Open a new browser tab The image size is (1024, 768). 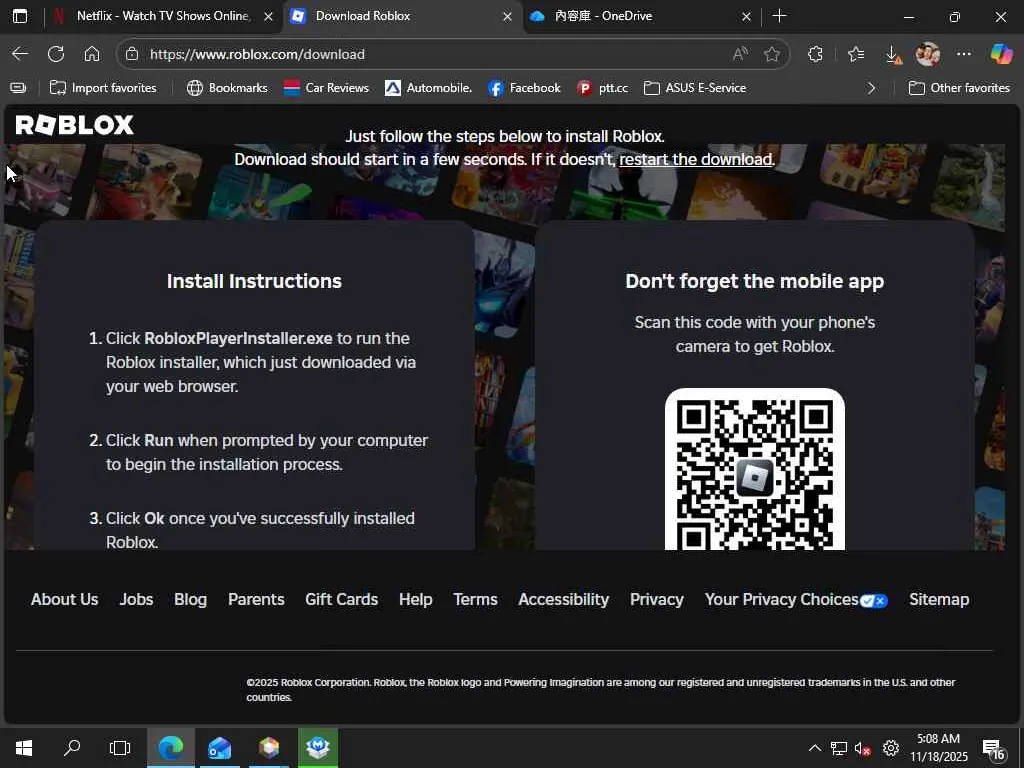click(x=779, y=16)
